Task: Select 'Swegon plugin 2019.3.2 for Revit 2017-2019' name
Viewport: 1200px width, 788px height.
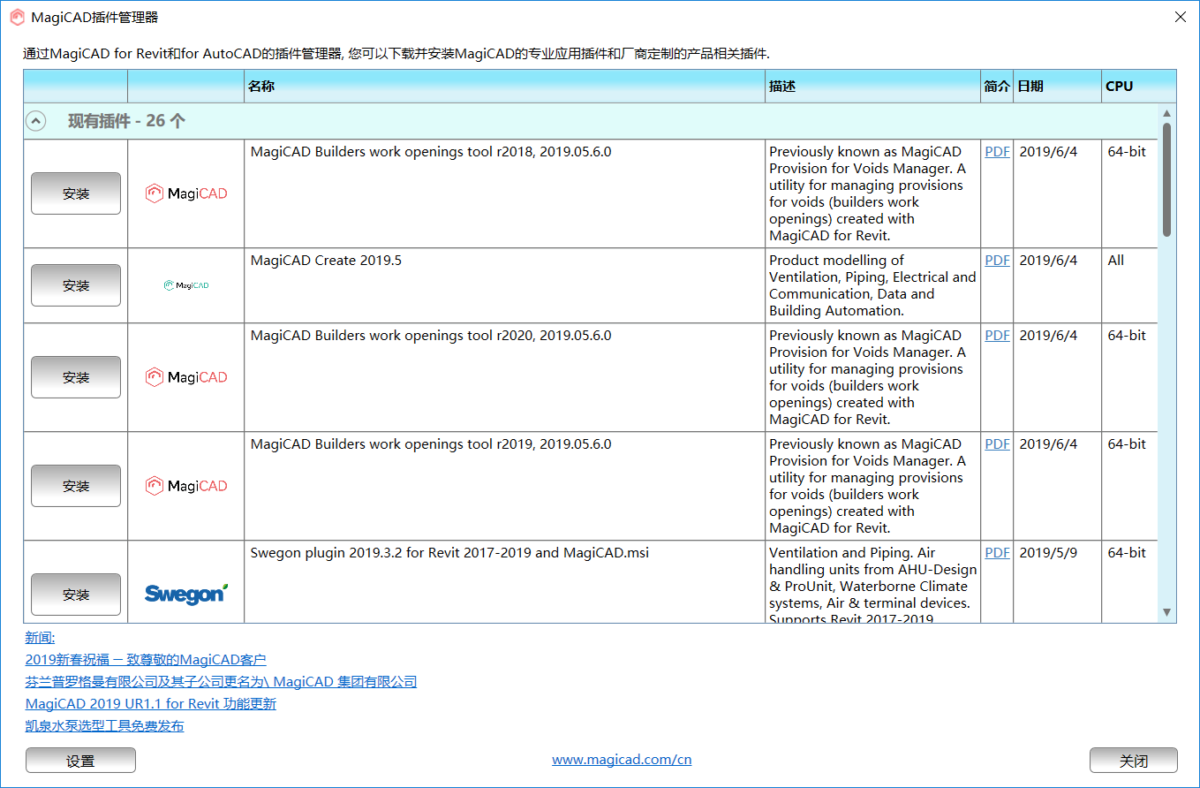Action: [x=450, y=552]
